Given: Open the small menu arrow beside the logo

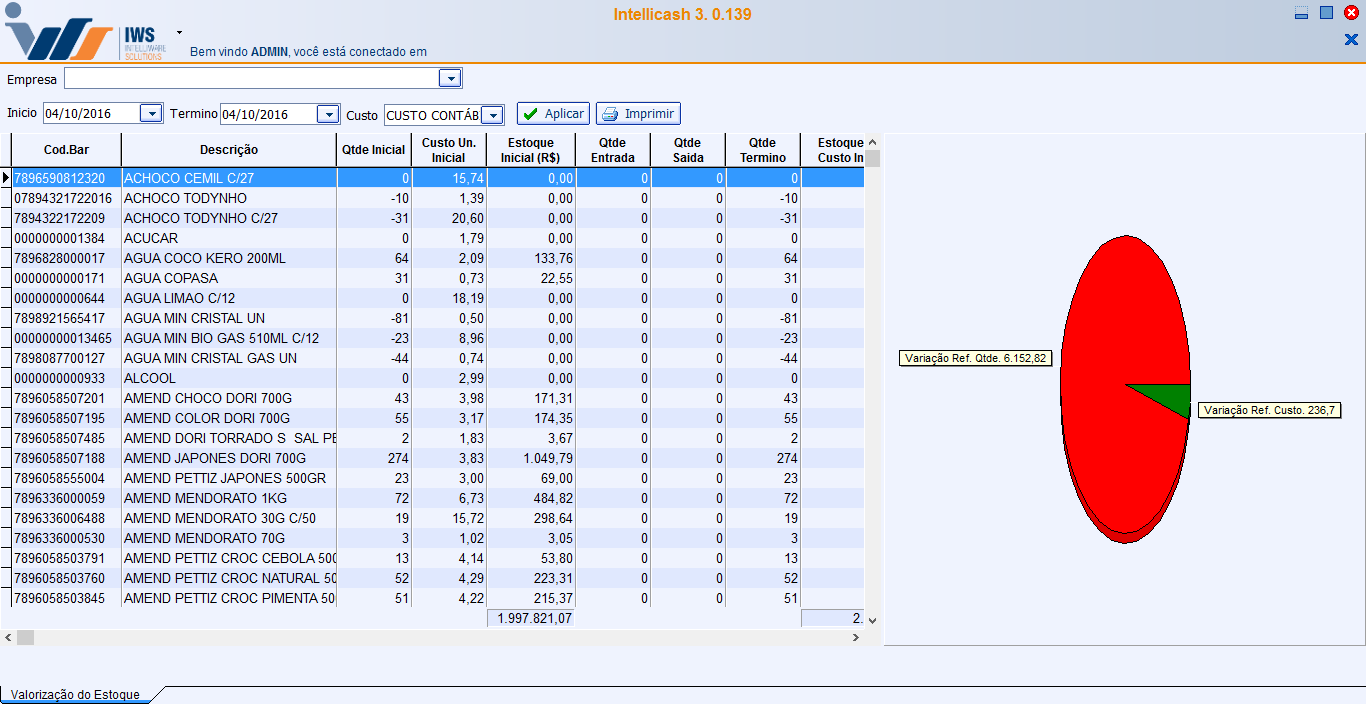Looking at the screenshot, I should pos(180,32).
